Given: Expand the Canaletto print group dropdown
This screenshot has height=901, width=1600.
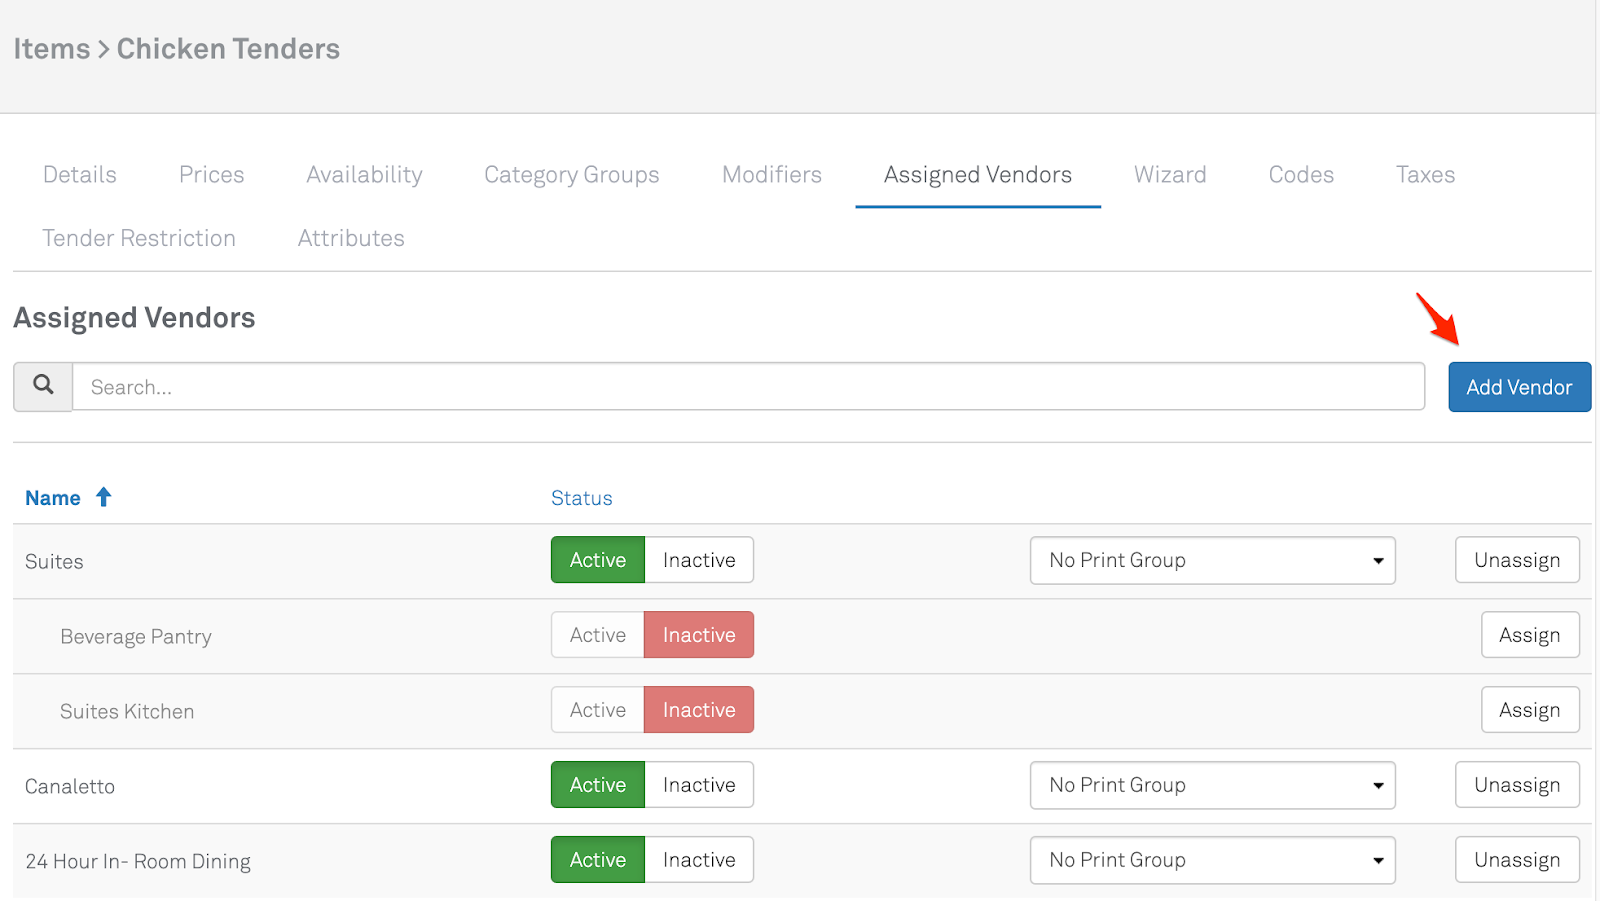Looking at the screenshot, I should (1212, 785).
